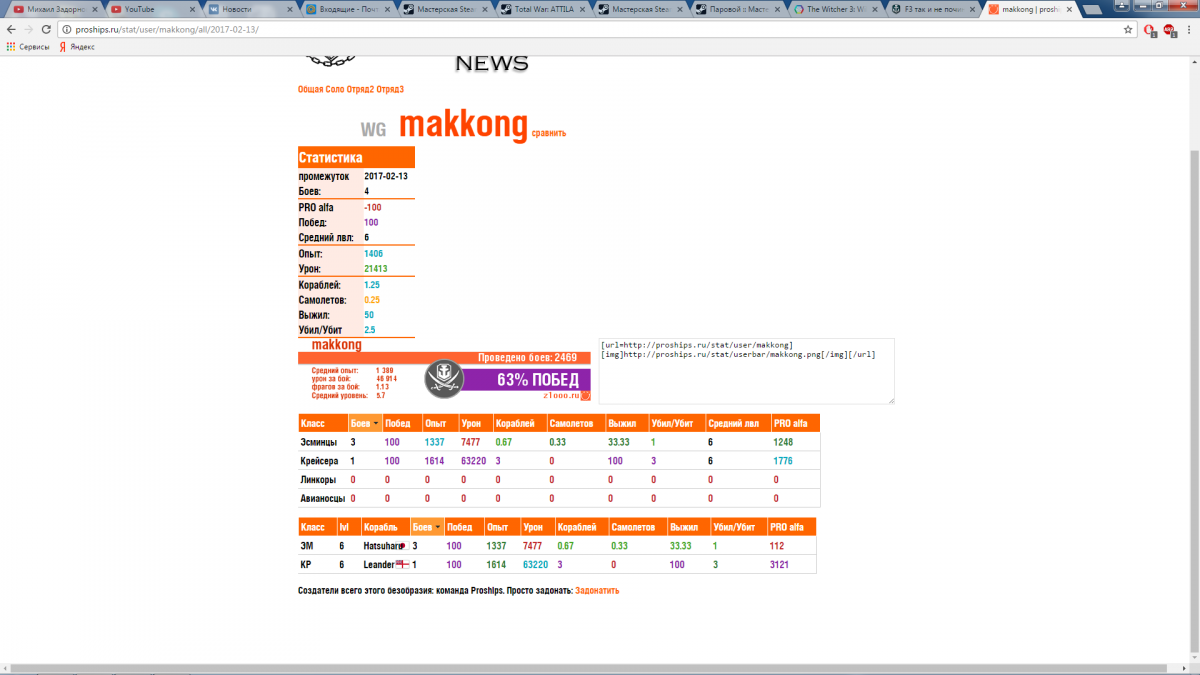Sort the class table by PRO alfa header
1200x675 pixels.
[x=790, y=424]
